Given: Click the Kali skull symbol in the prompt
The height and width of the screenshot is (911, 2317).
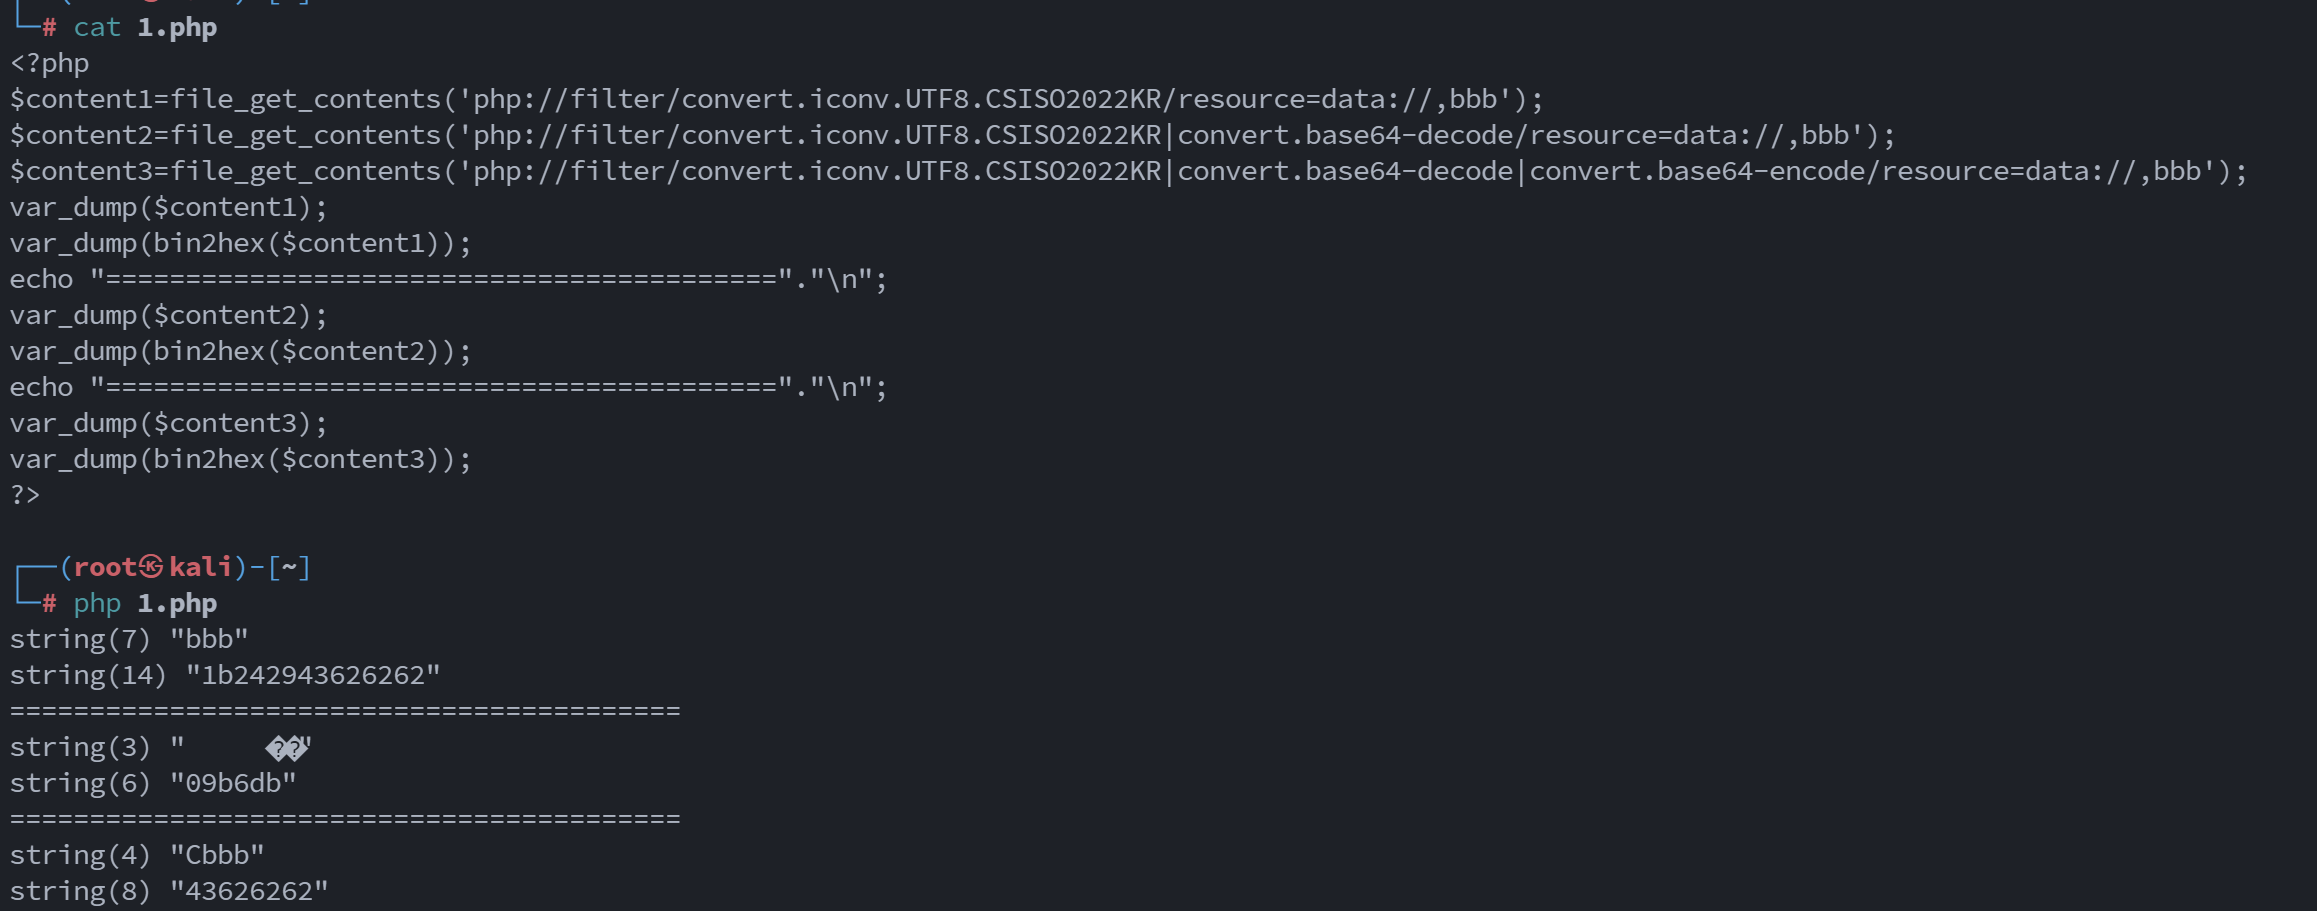Looking at the screenshot, I should coord(151,567).
